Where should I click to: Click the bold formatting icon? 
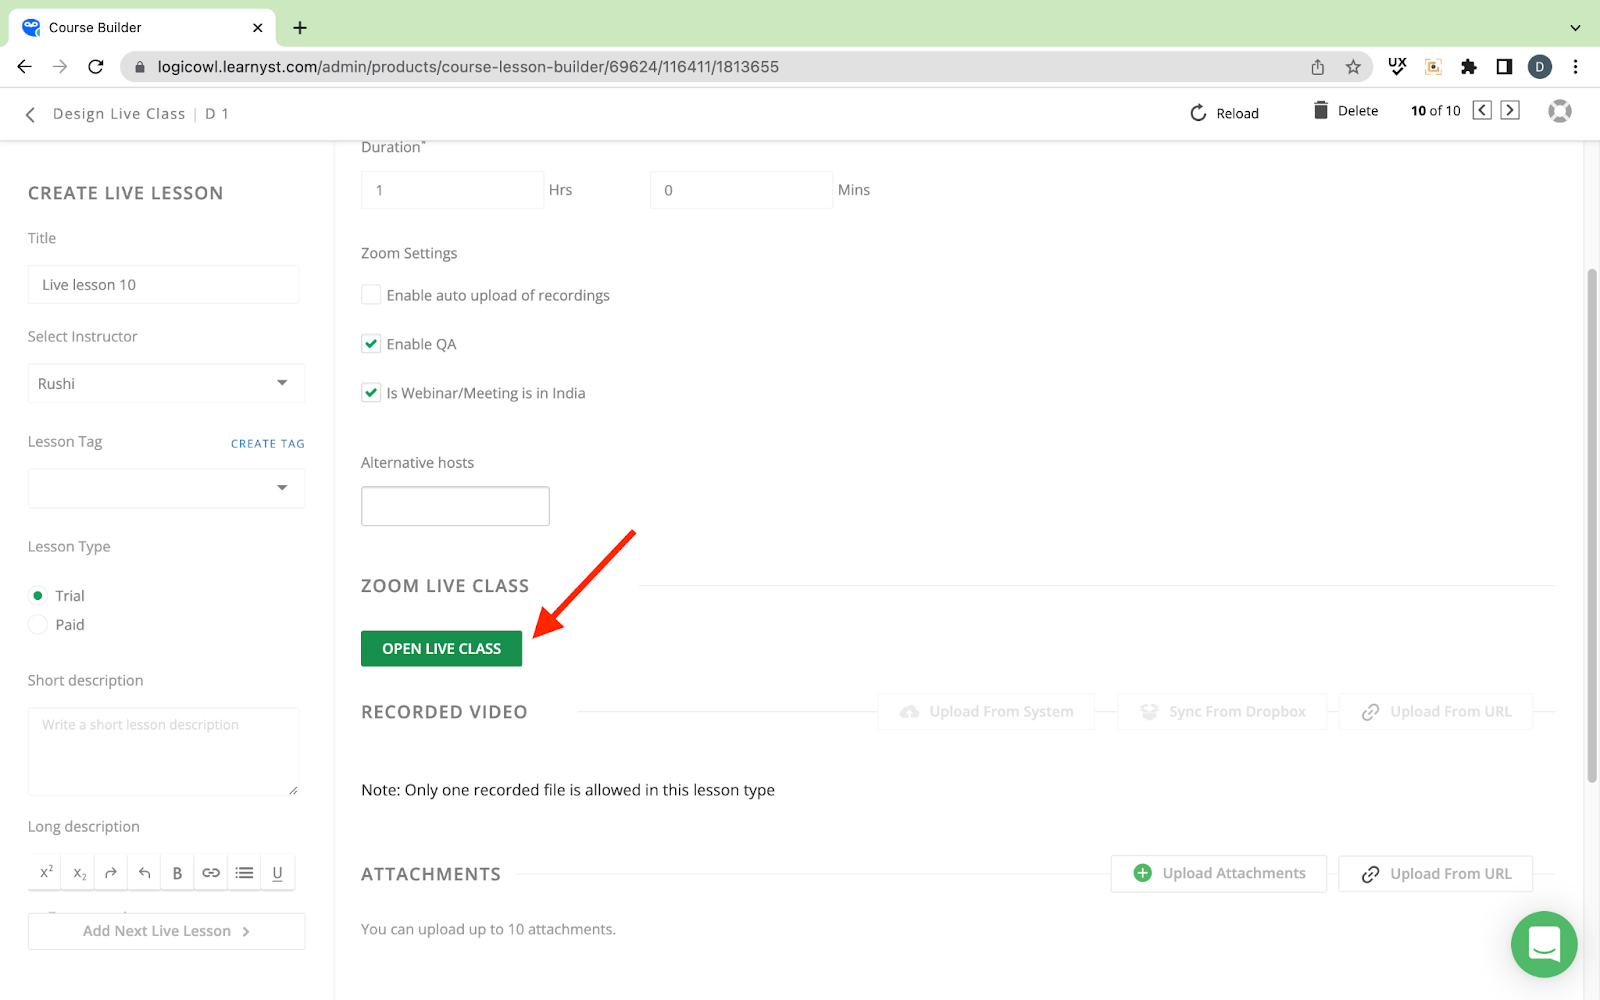tap(177, 873)
